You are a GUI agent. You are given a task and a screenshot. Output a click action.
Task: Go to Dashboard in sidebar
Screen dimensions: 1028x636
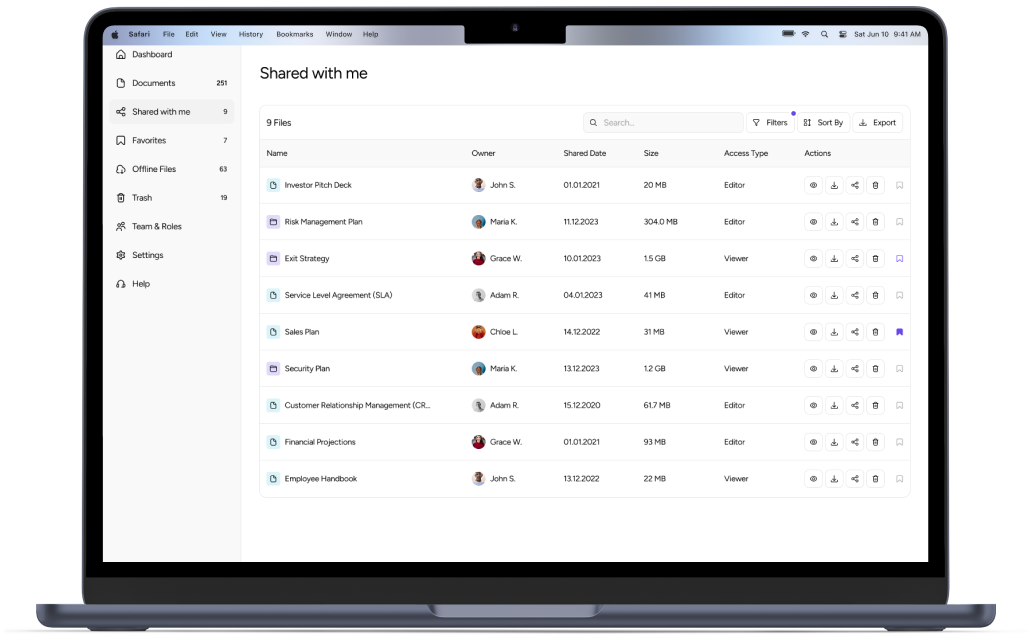coord(172,54)
